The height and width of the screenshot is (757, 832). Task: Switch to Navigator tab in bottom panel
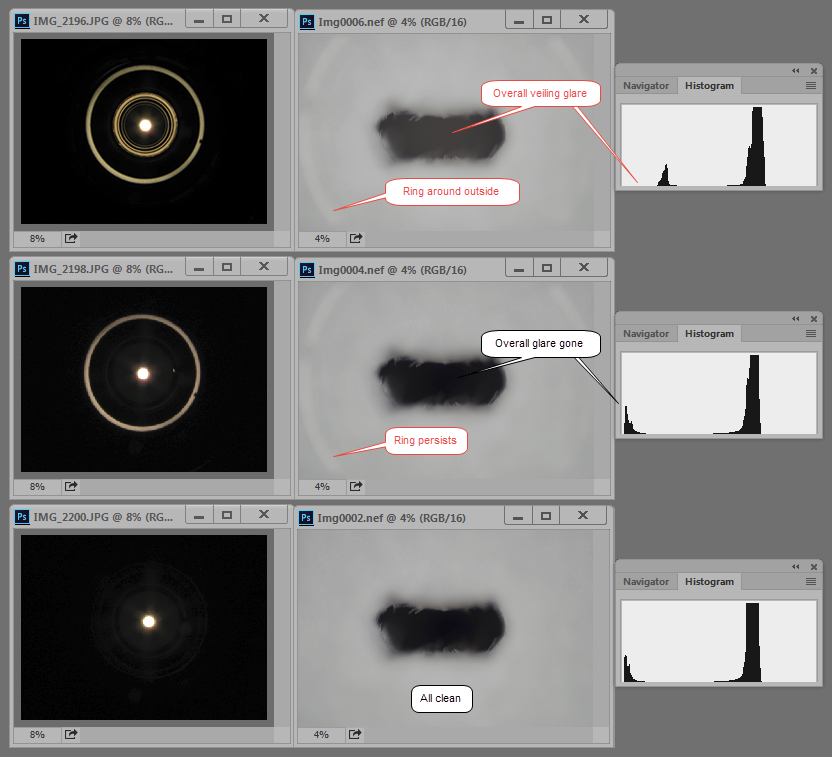646,581
